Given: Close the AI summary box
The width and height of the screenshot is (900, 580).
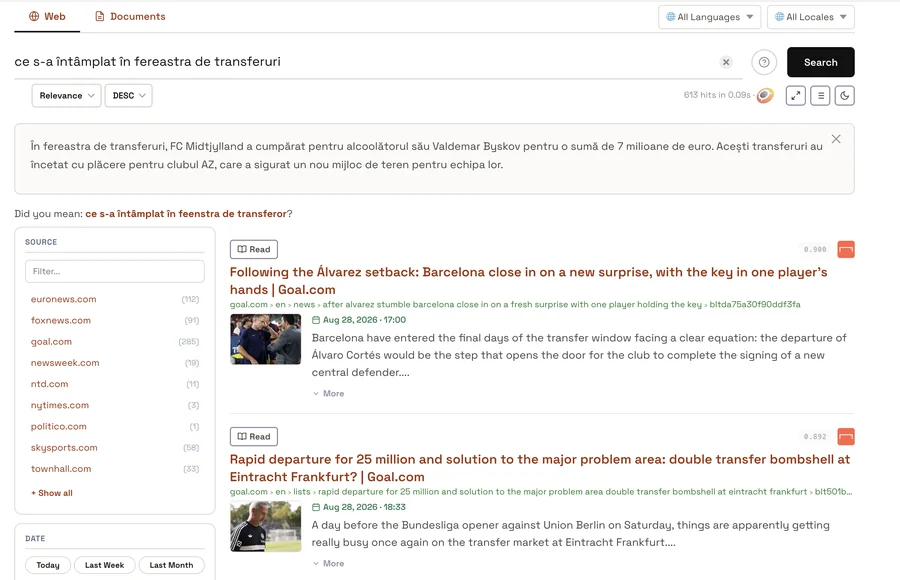Looking at the screenshot, I should (836, 139).
